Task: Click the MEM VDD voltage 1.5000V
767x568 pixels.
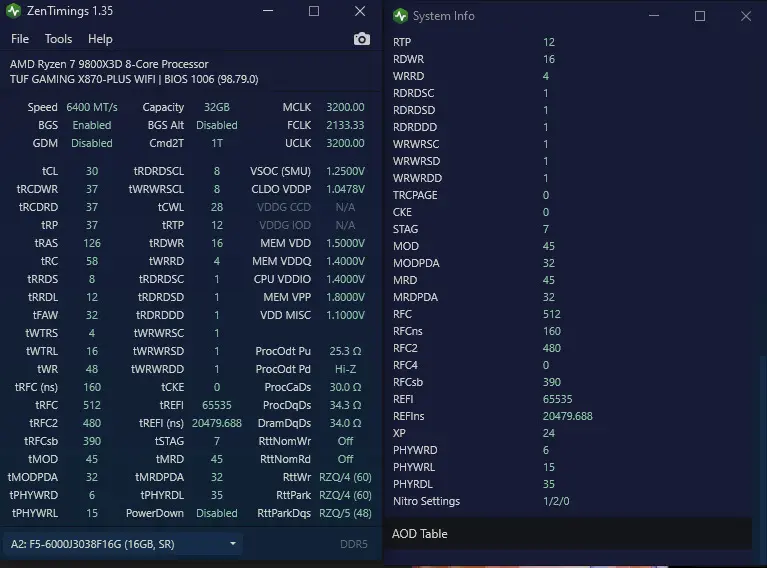Action: pos(345,243)
